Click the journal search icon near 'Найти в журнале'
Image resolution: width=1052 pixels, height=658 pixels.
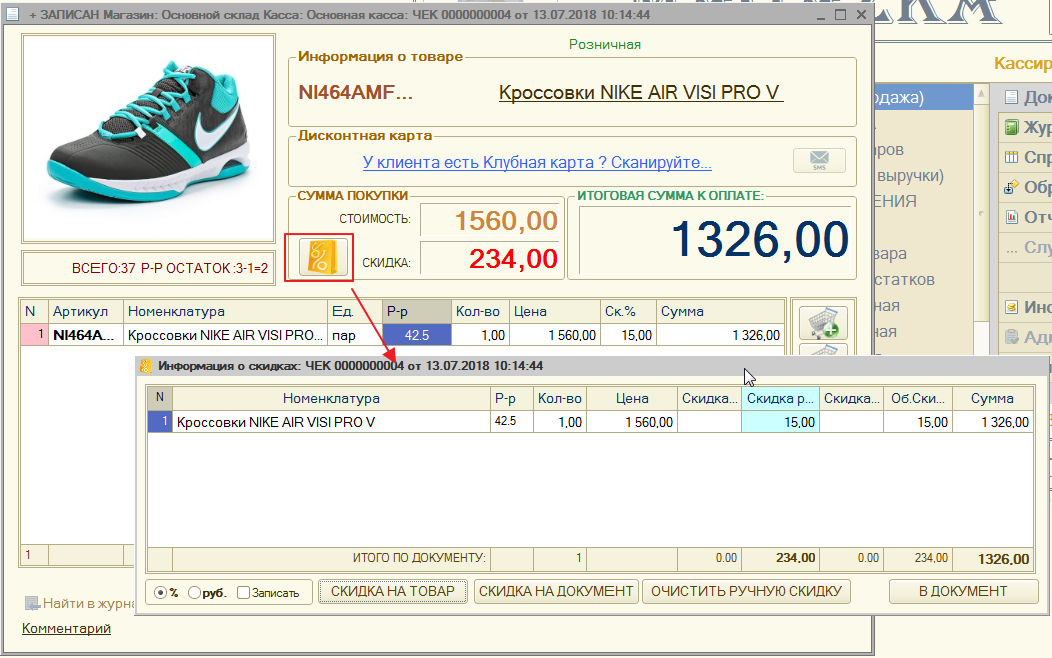tap(32, 604)
